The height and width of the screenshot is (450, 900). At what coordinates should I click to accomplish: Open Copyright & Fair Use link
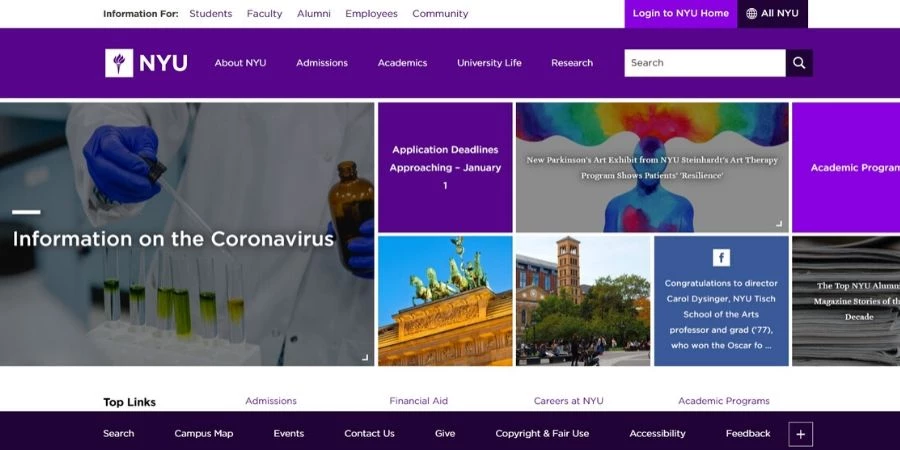[x=542, y=433]
